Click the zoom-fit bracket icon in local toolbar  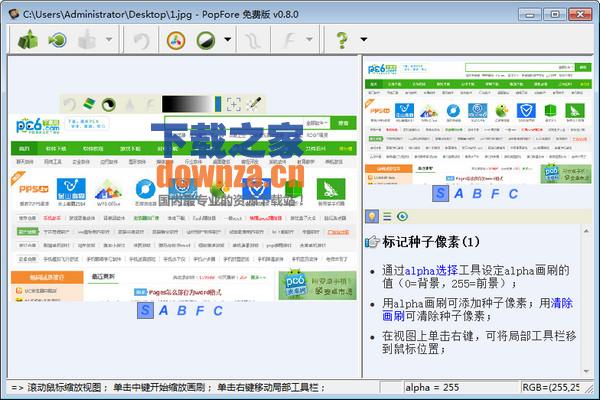click(x=233, y=104)
